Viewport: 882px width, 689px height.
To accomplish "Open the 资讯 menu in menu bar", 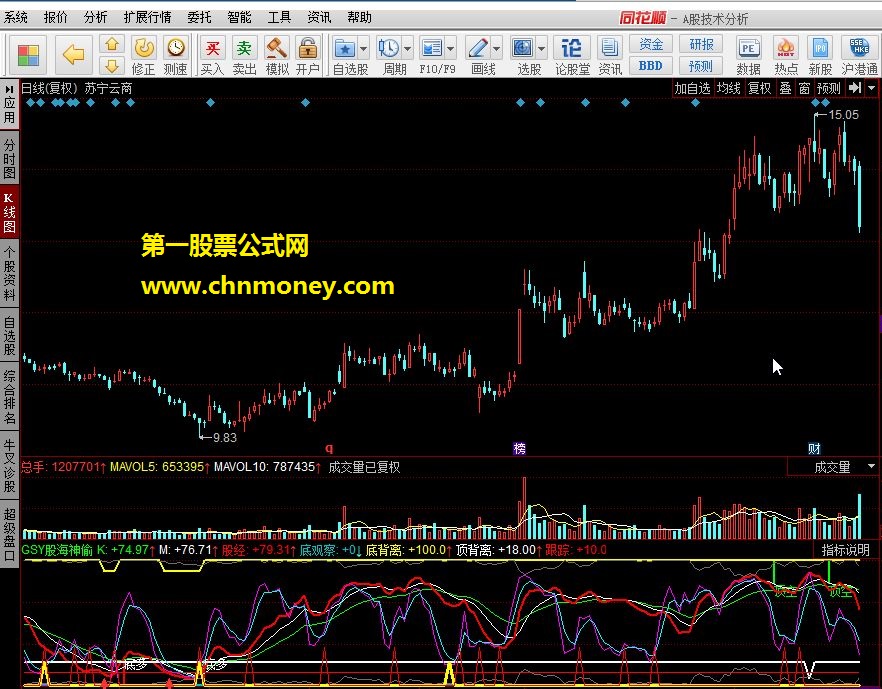I will (x=319, y=17).
